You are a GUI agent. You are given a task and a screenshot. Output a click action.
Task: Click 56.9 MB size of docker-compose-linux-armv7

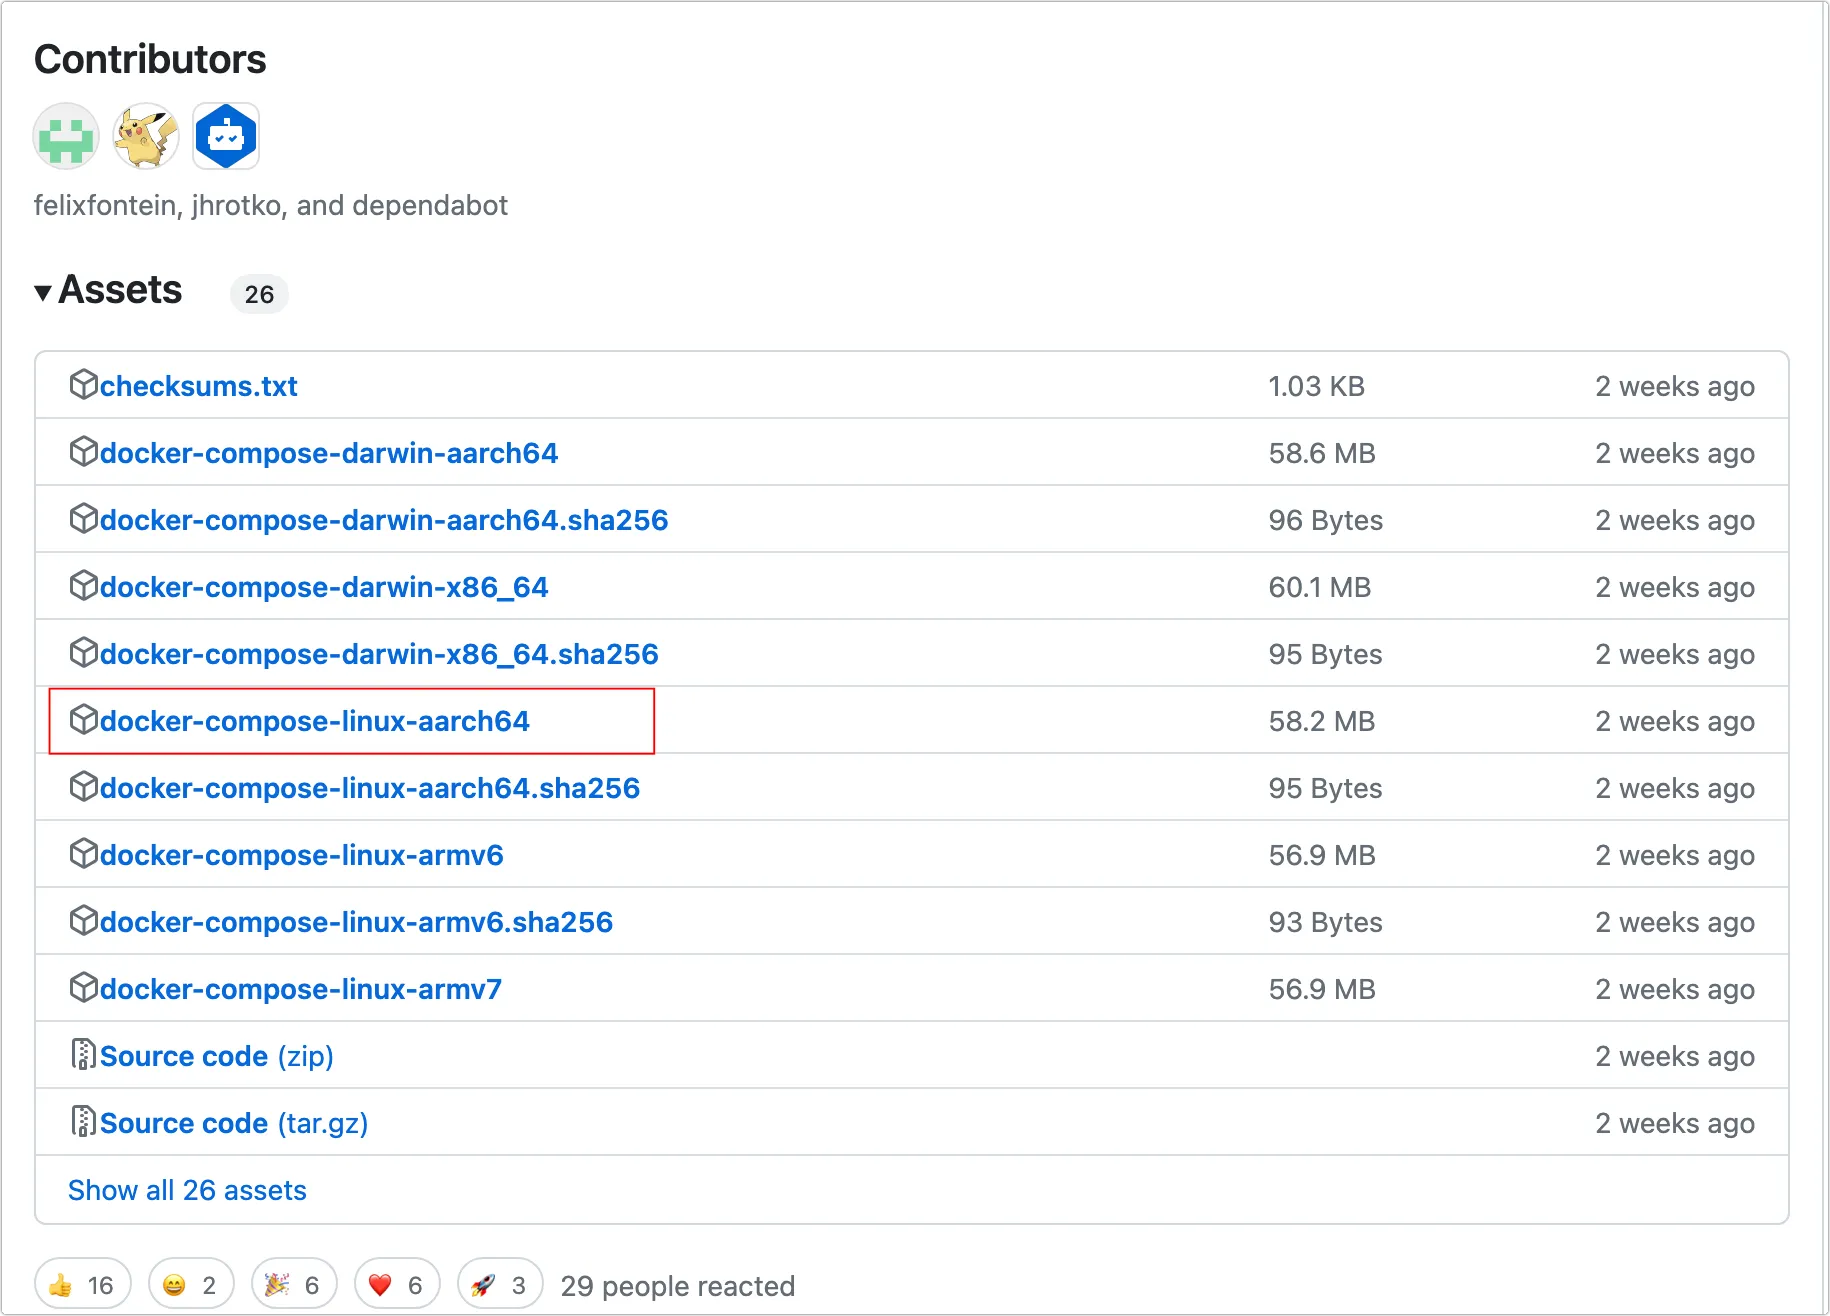(1322, 989)
